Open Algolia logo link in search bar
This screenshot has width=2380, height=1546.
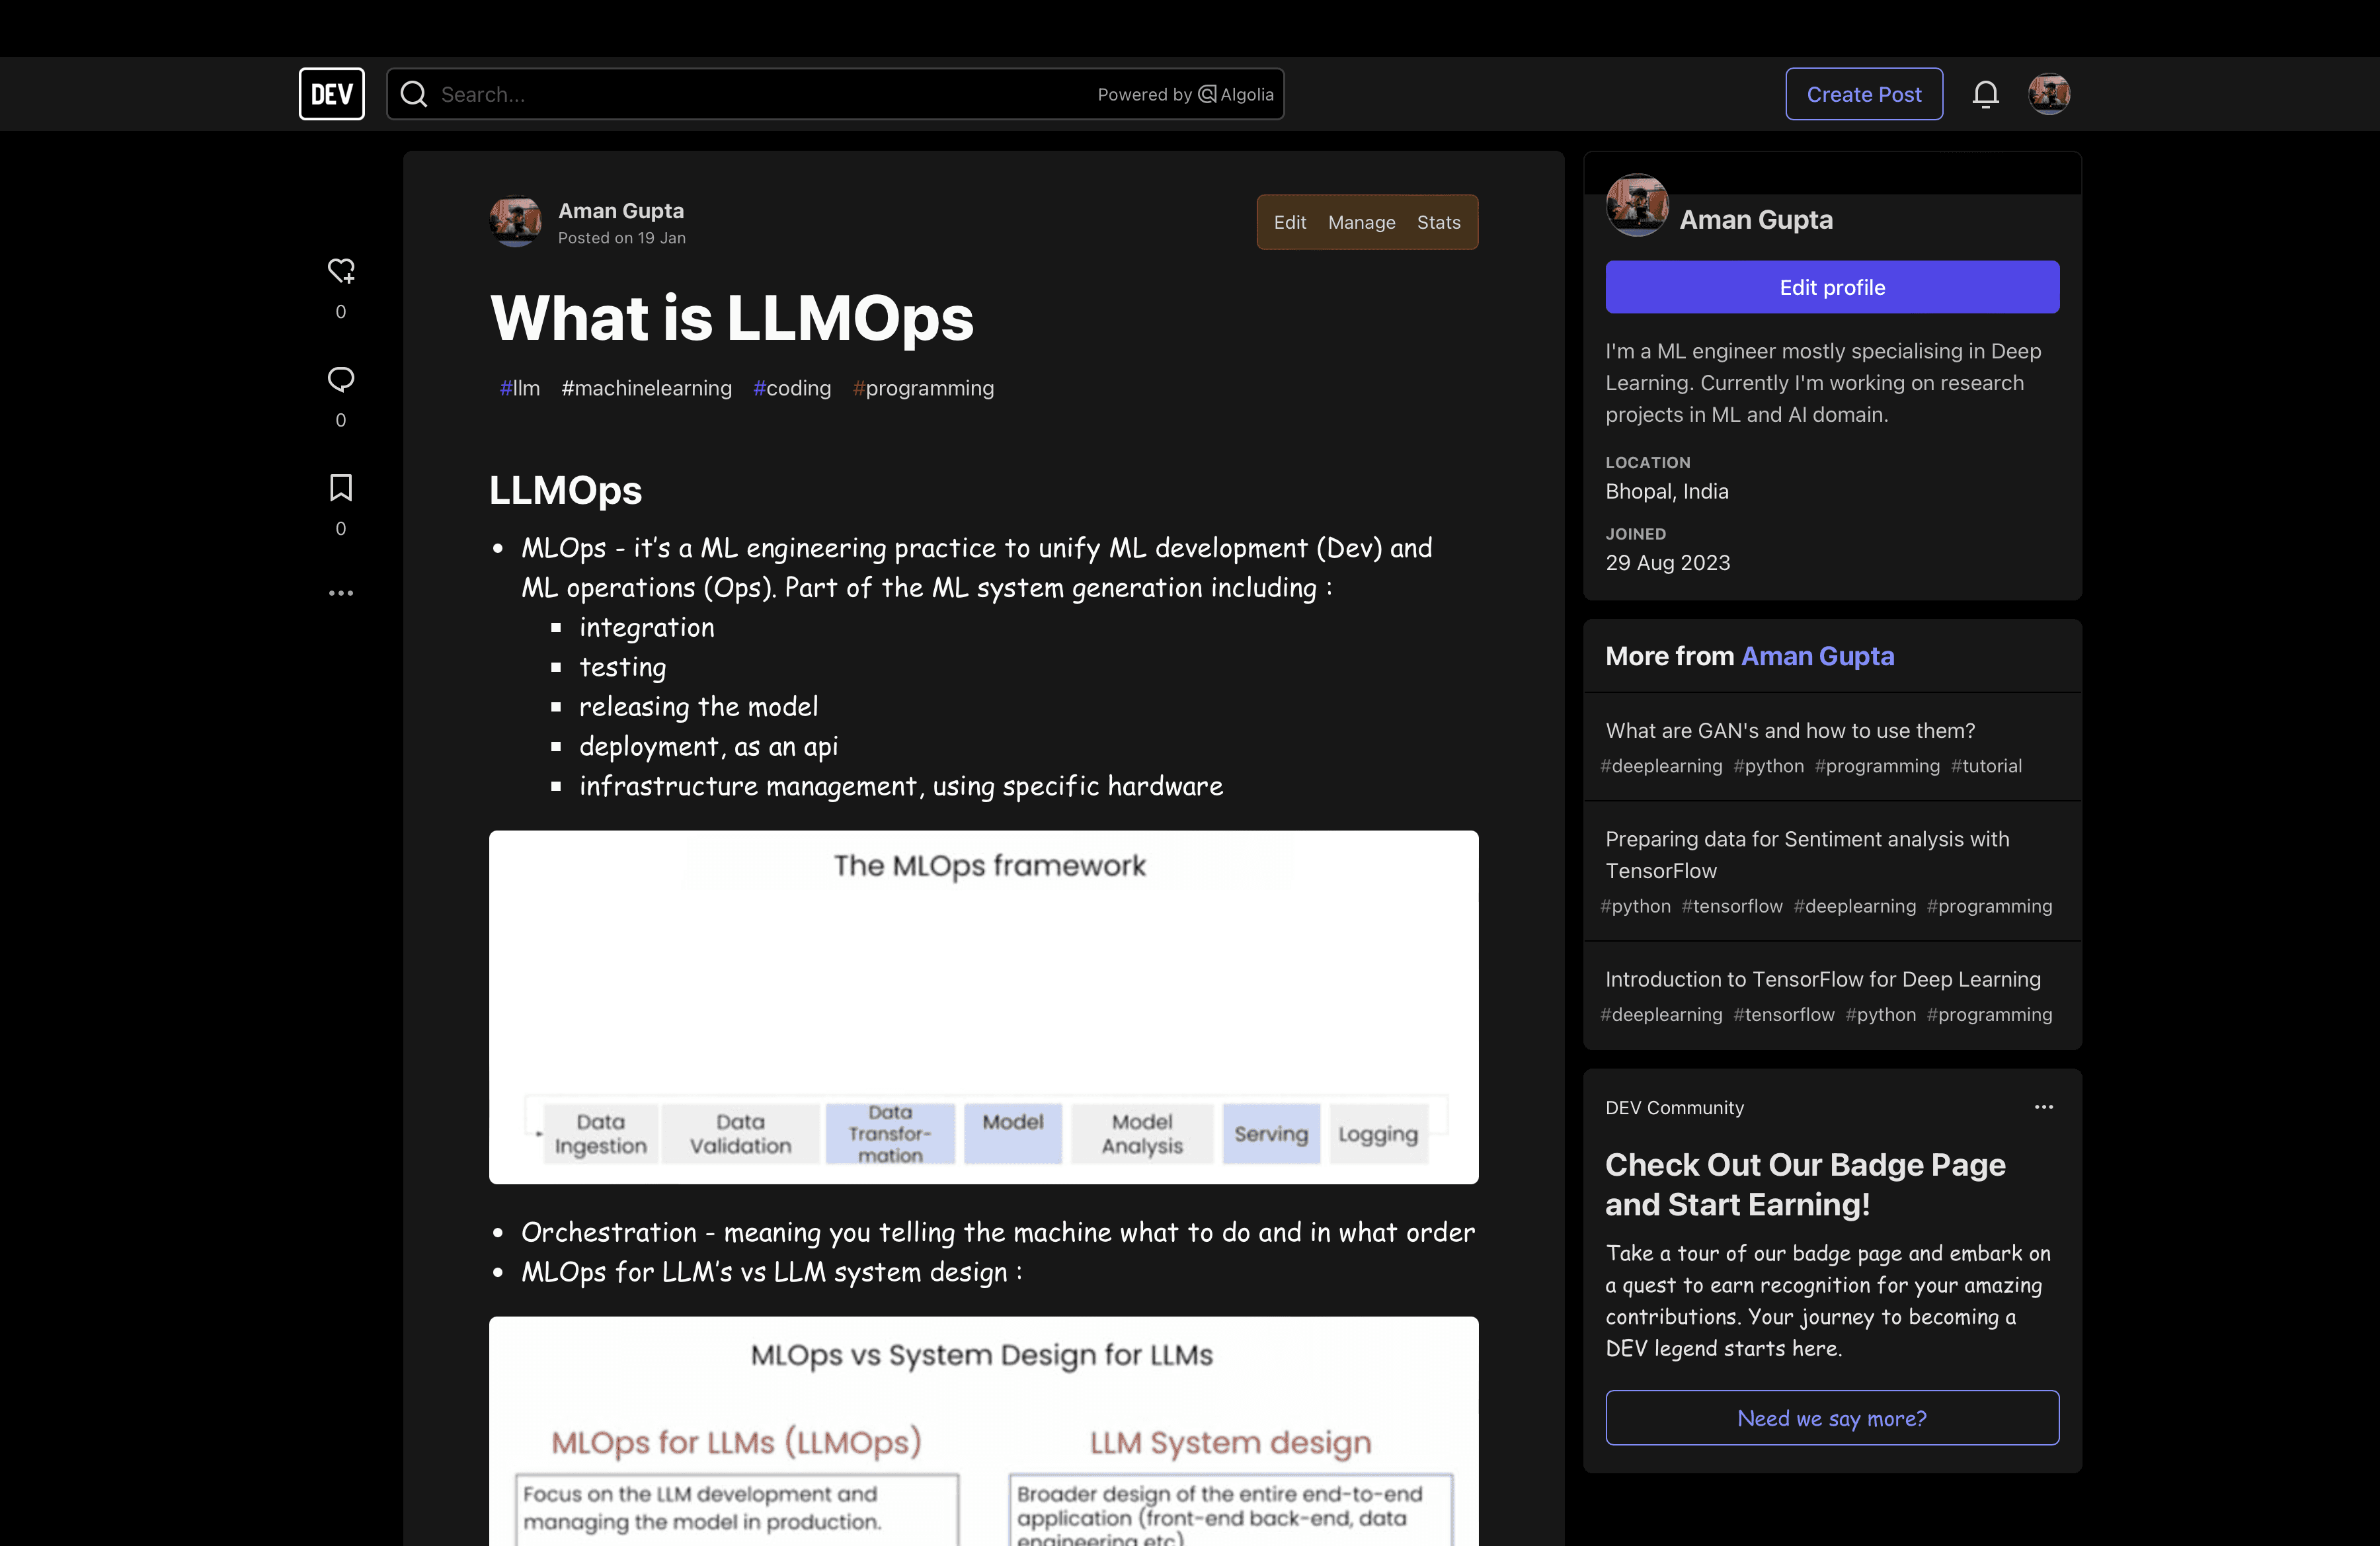1235,94
